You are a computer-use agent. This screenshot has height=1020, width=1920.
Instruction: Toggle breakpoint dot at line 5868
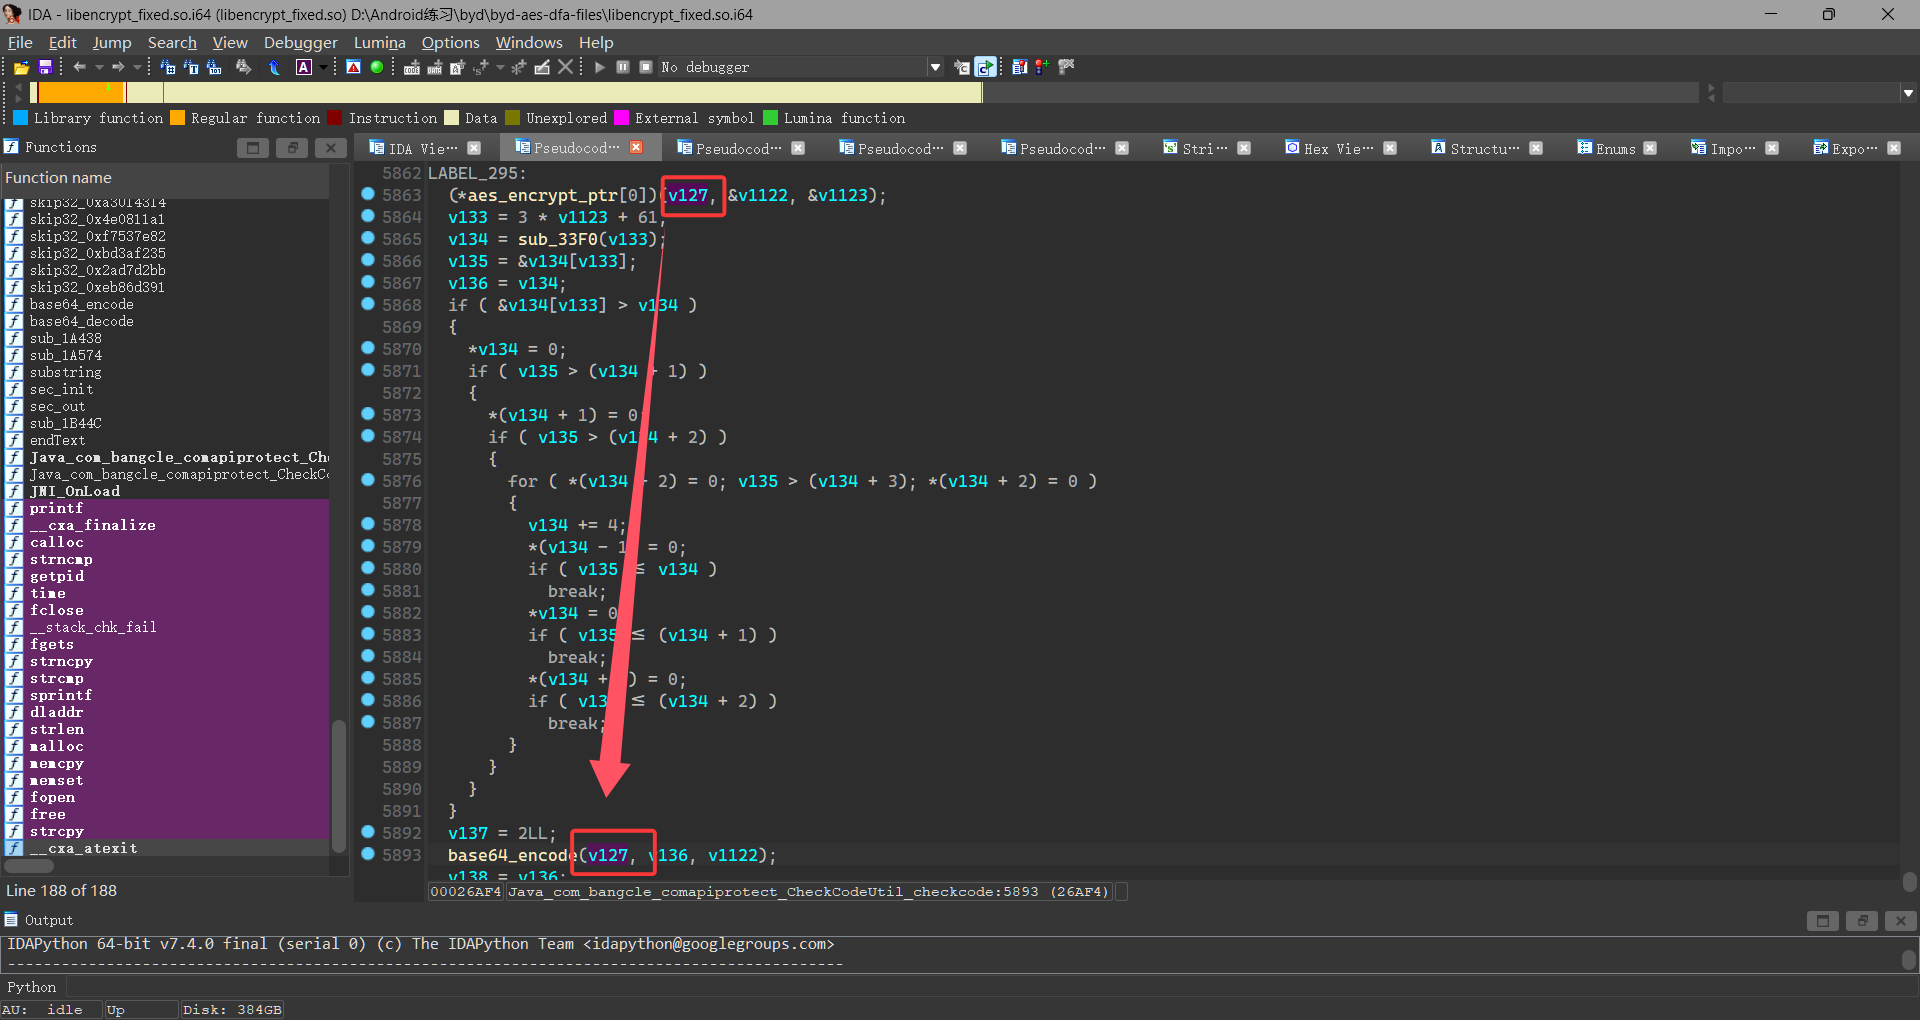(x=367, y=304)
